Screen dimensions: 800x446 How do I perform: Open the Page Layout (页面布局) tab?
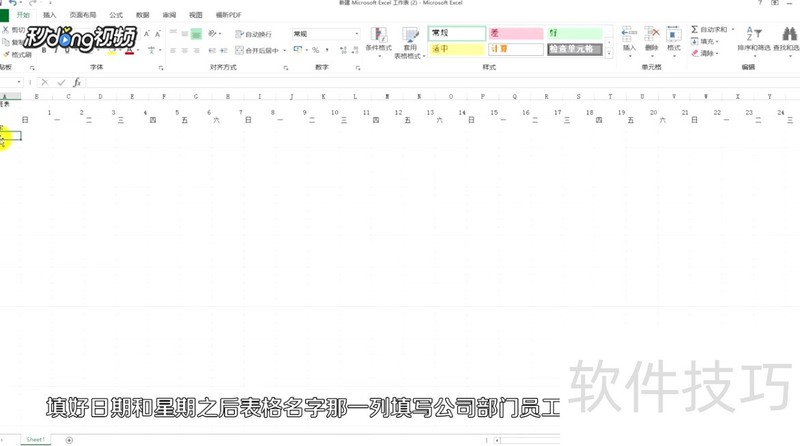pyautogui.click(x=83, y=15)
